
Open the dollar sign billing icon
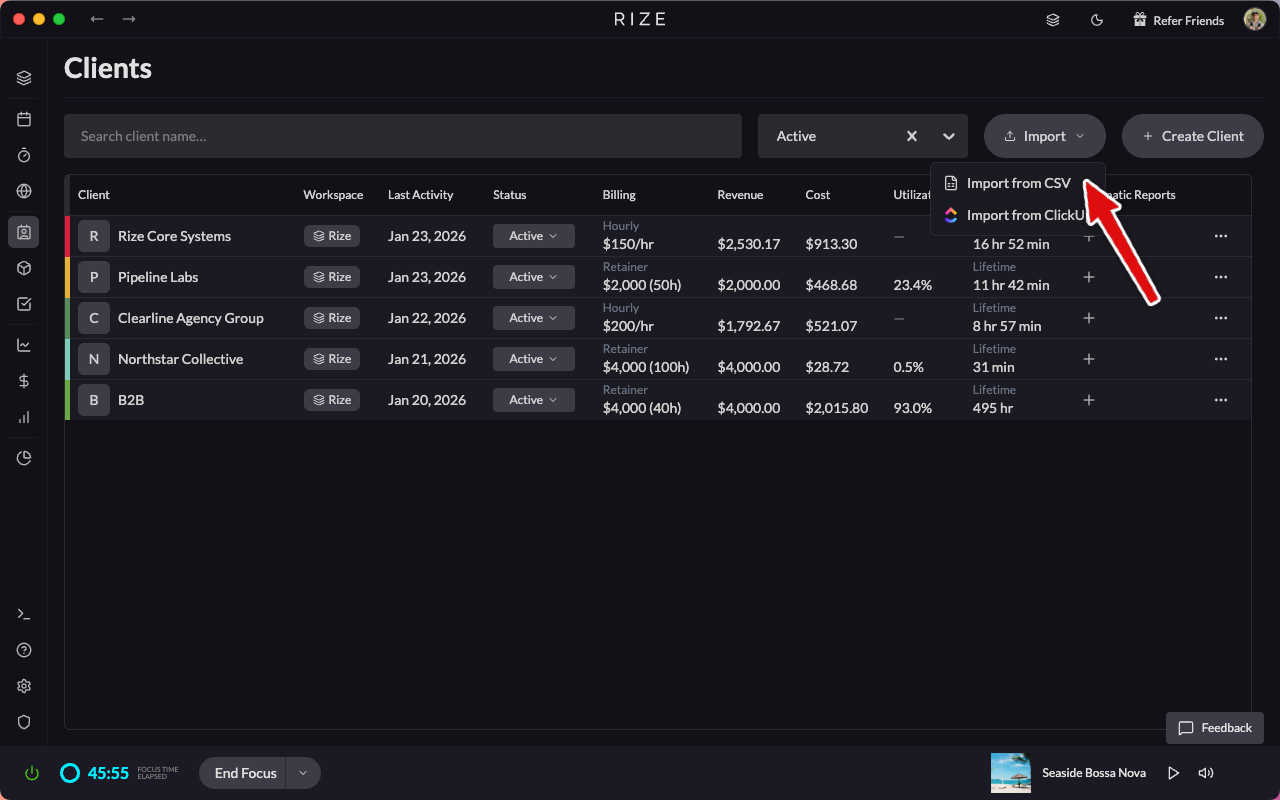click(x=24, y=381)
